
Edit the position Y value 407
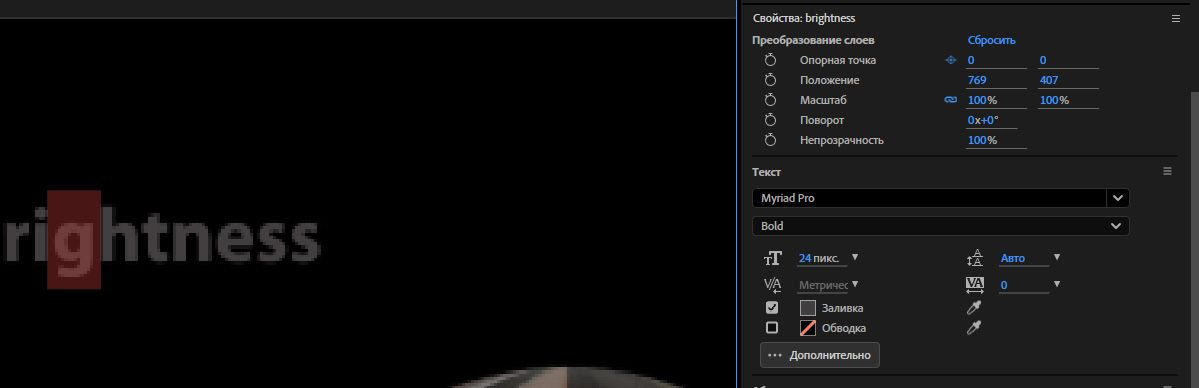1067,80
